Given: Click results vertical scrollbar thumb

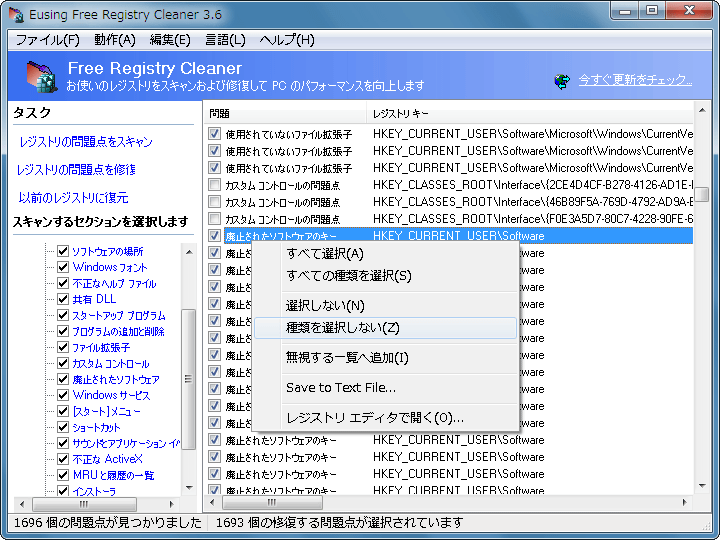Looking at the screenshot, I should (x=702, y=194).
